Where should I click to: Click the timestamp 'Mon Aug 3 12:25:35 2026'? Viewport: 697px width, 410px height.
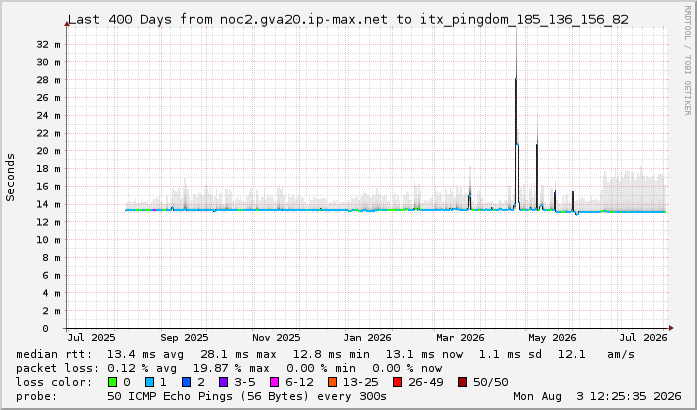pyautogui.click(x=597, y=396)
